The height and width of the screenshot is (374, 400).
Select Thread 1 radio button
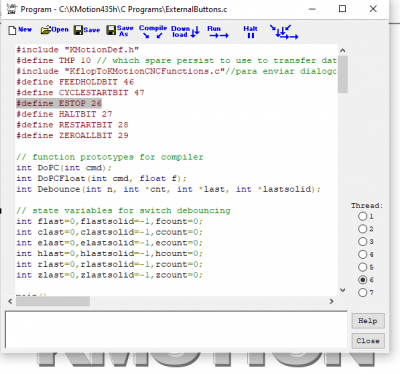click(x=362, y=216)
